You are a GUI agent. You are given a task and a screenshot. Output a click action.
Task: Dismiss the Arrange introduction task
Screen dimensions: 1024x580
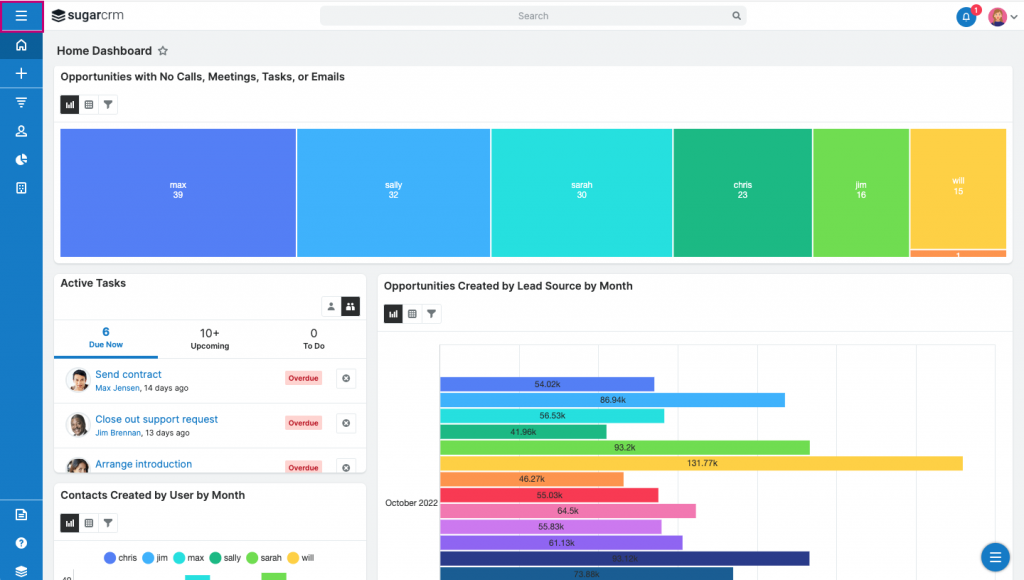(346, 467)
